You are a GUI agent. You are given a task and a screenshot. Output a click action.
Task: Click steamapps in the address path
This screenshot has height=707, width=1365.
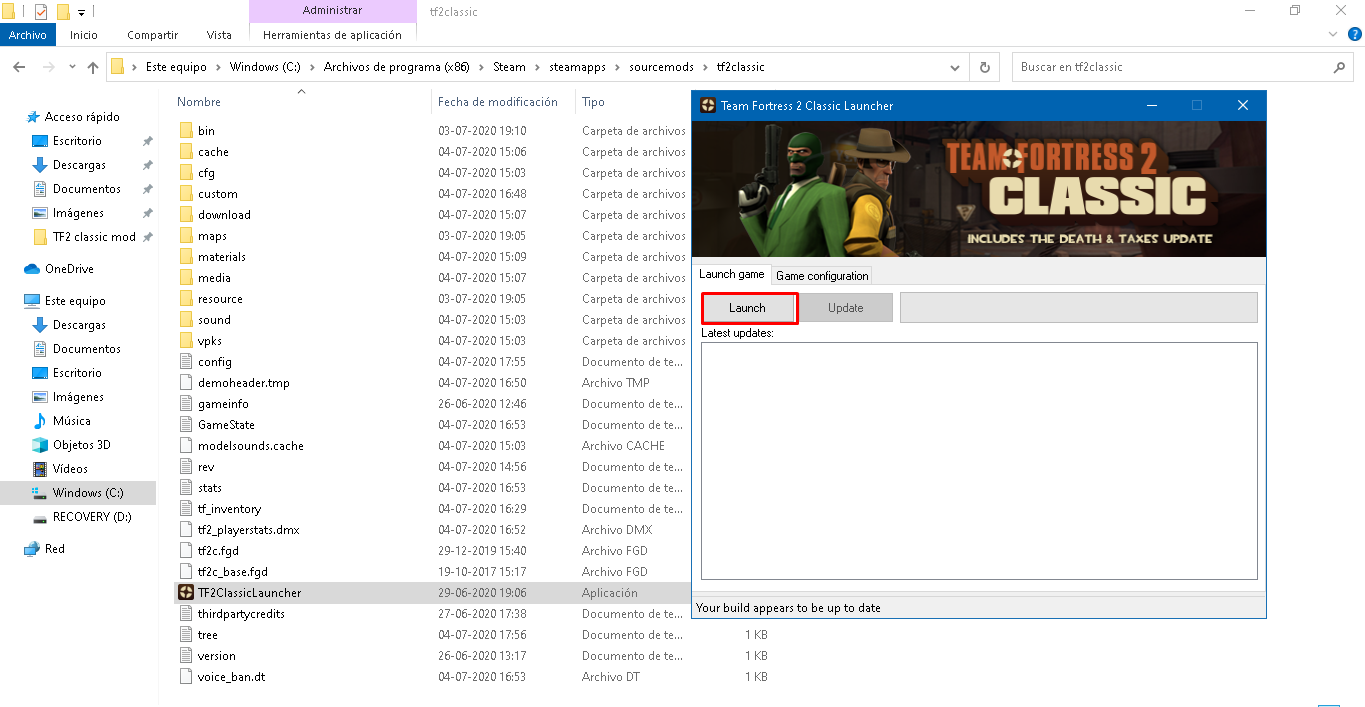pyautogui.click(x=577, y=67)
